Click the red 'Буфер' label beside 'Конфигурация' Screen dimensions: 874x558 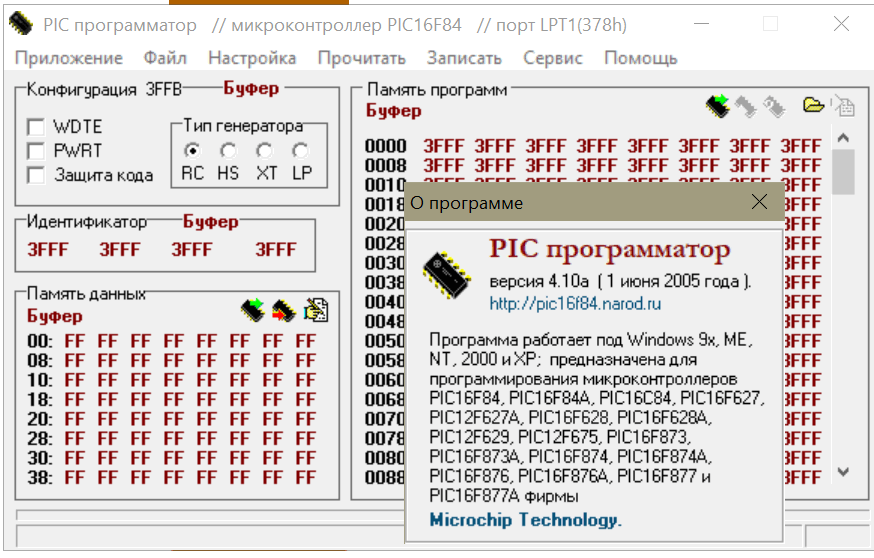[251, 88]
